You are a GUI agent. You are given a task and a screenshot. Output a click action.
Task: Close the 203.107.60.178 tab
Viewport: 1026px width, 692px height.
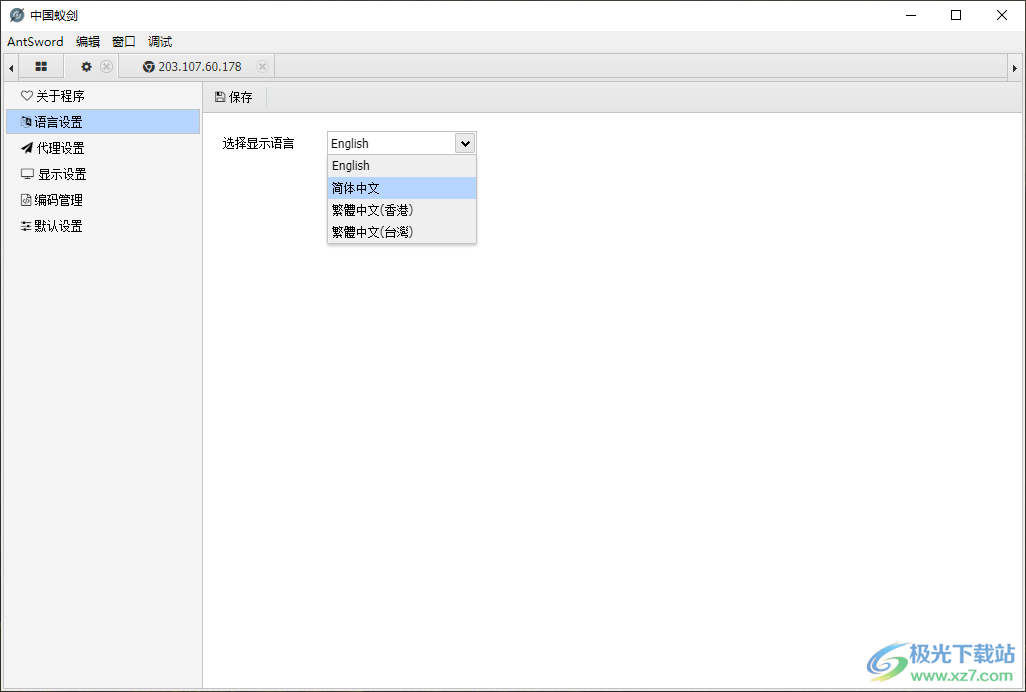(262, 67)
